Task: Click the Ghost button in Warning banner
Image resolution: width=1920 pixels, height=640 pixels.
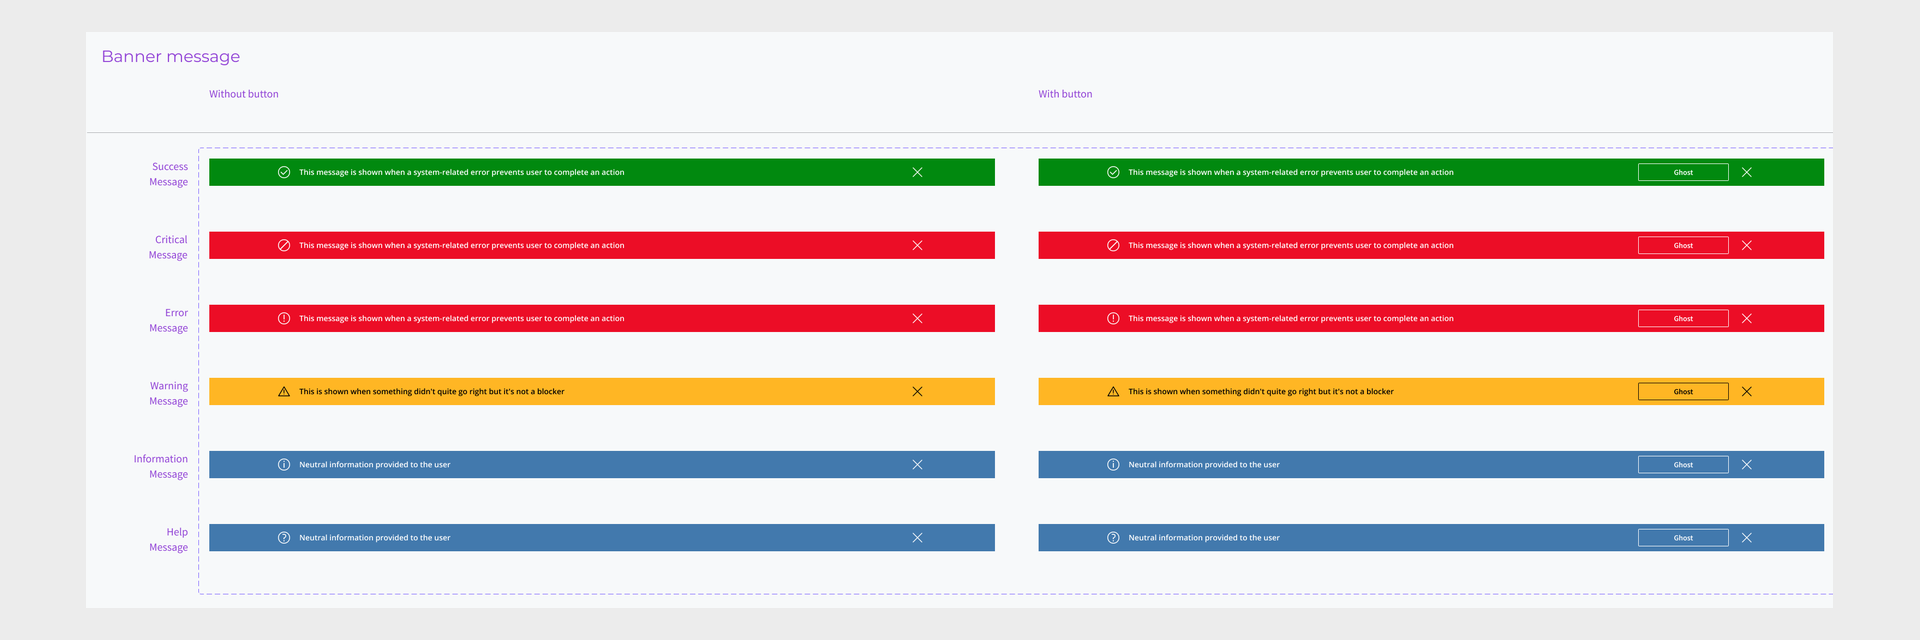Action: click(x=1683, y=391)
